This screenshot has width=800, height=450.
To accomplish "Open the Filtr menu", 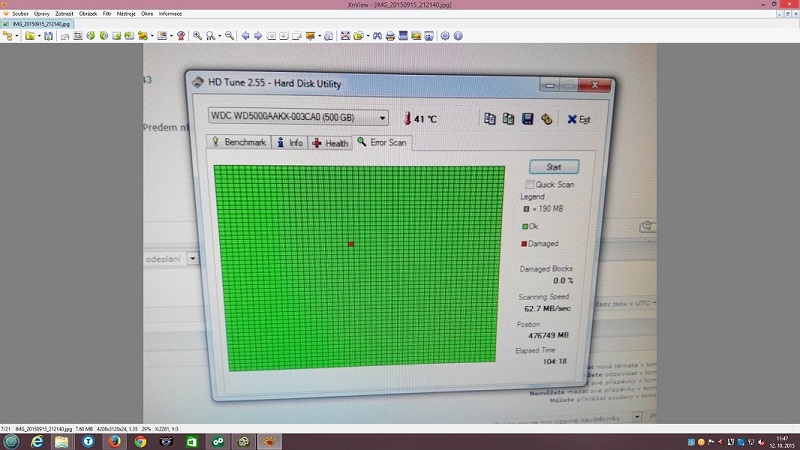I will [x=107, y=14].
